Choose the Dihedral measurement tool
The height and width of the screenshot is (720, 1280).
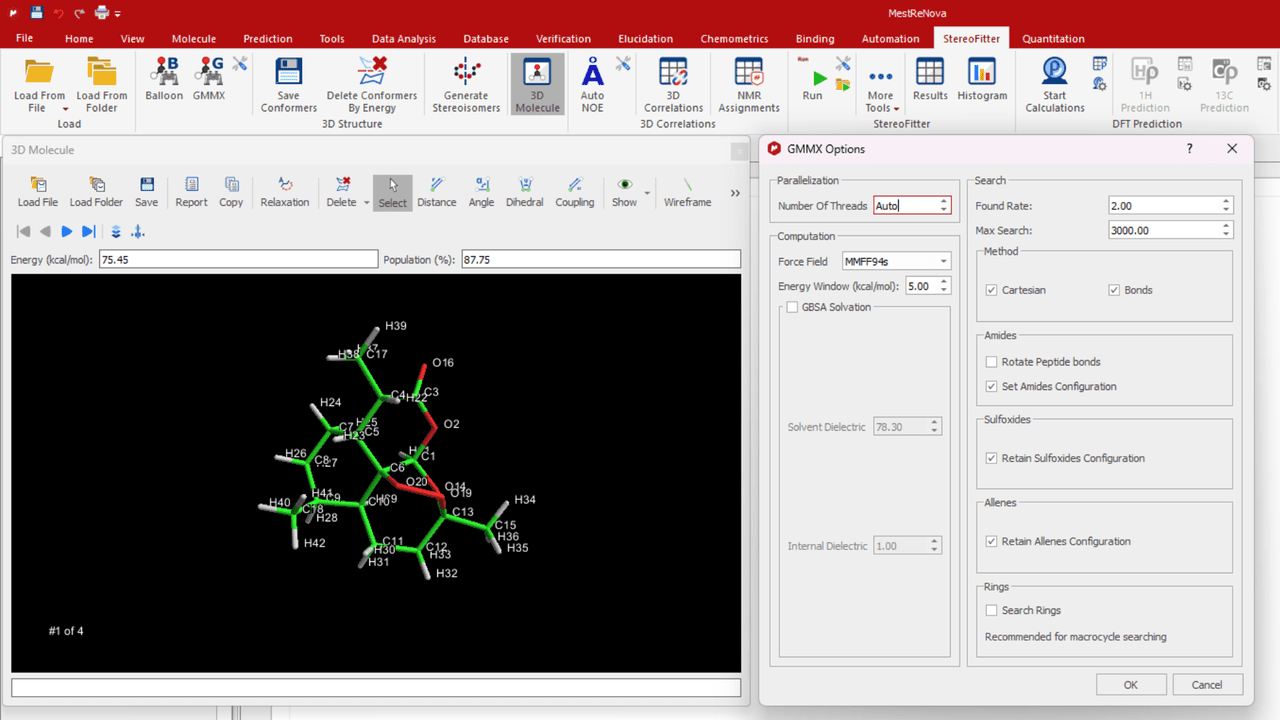524,192
